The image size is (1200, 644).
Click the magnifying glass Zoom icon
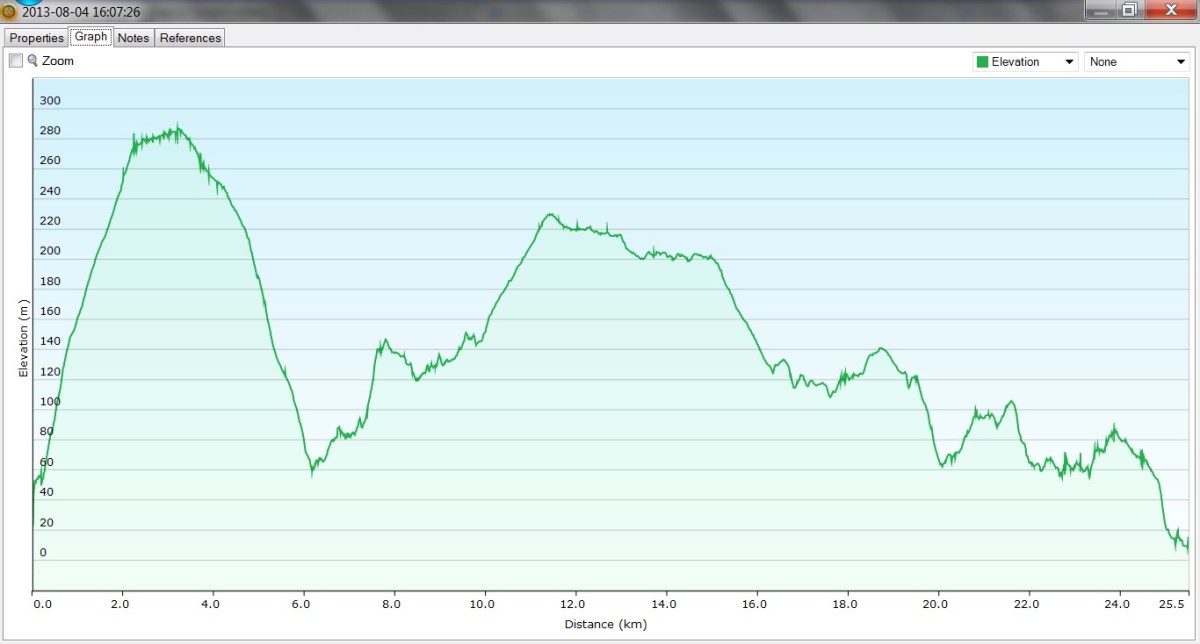(x=33, y=61)
